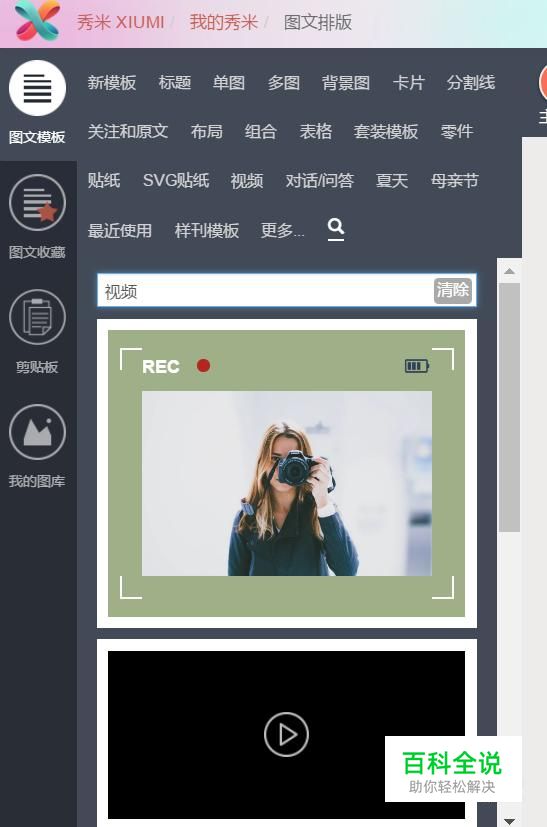Select 卡片 category

[x=409, y=82]
